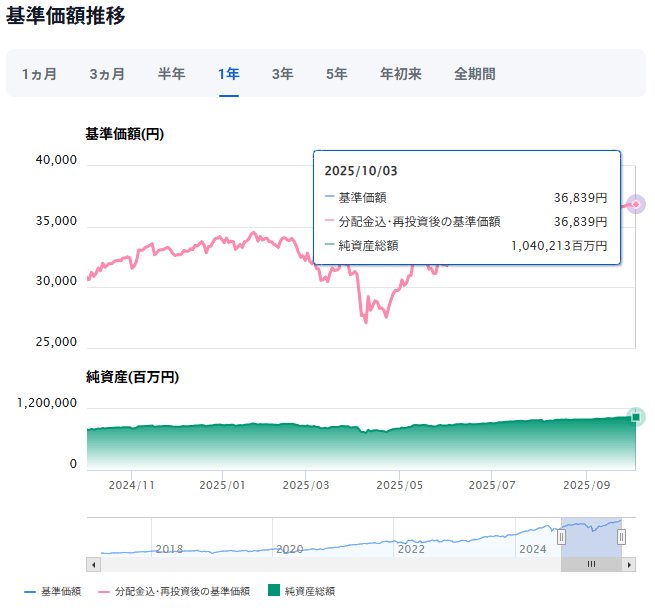The image size is (655, 610).
Task: Select the 年初来 tab
Action: (x=401, y=74)
